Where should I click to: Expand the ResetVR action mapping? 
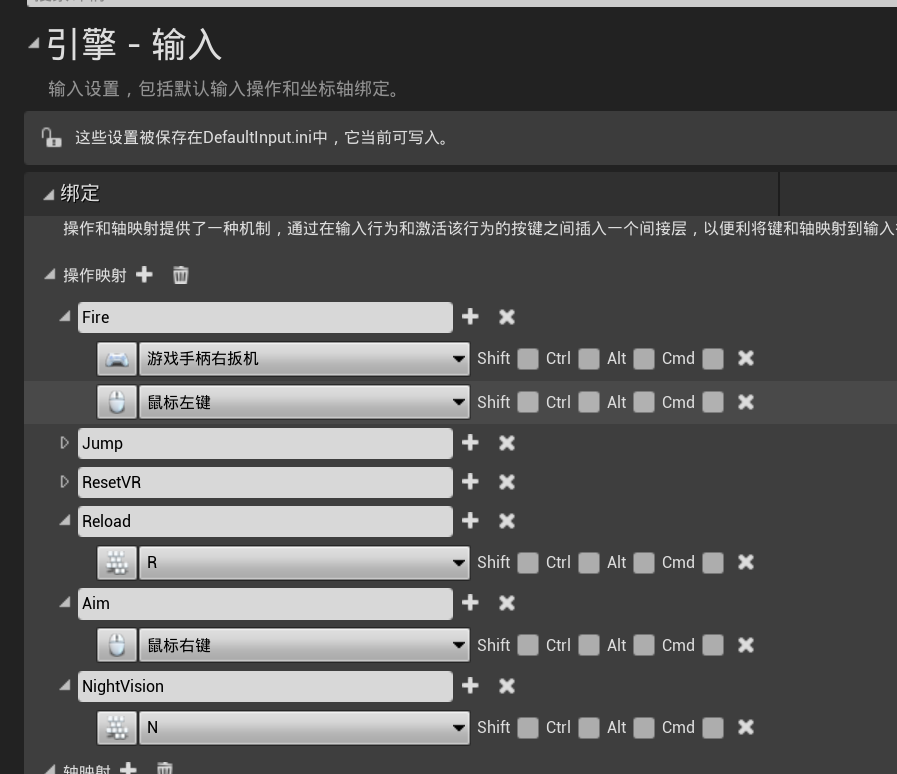pos(65,482)
